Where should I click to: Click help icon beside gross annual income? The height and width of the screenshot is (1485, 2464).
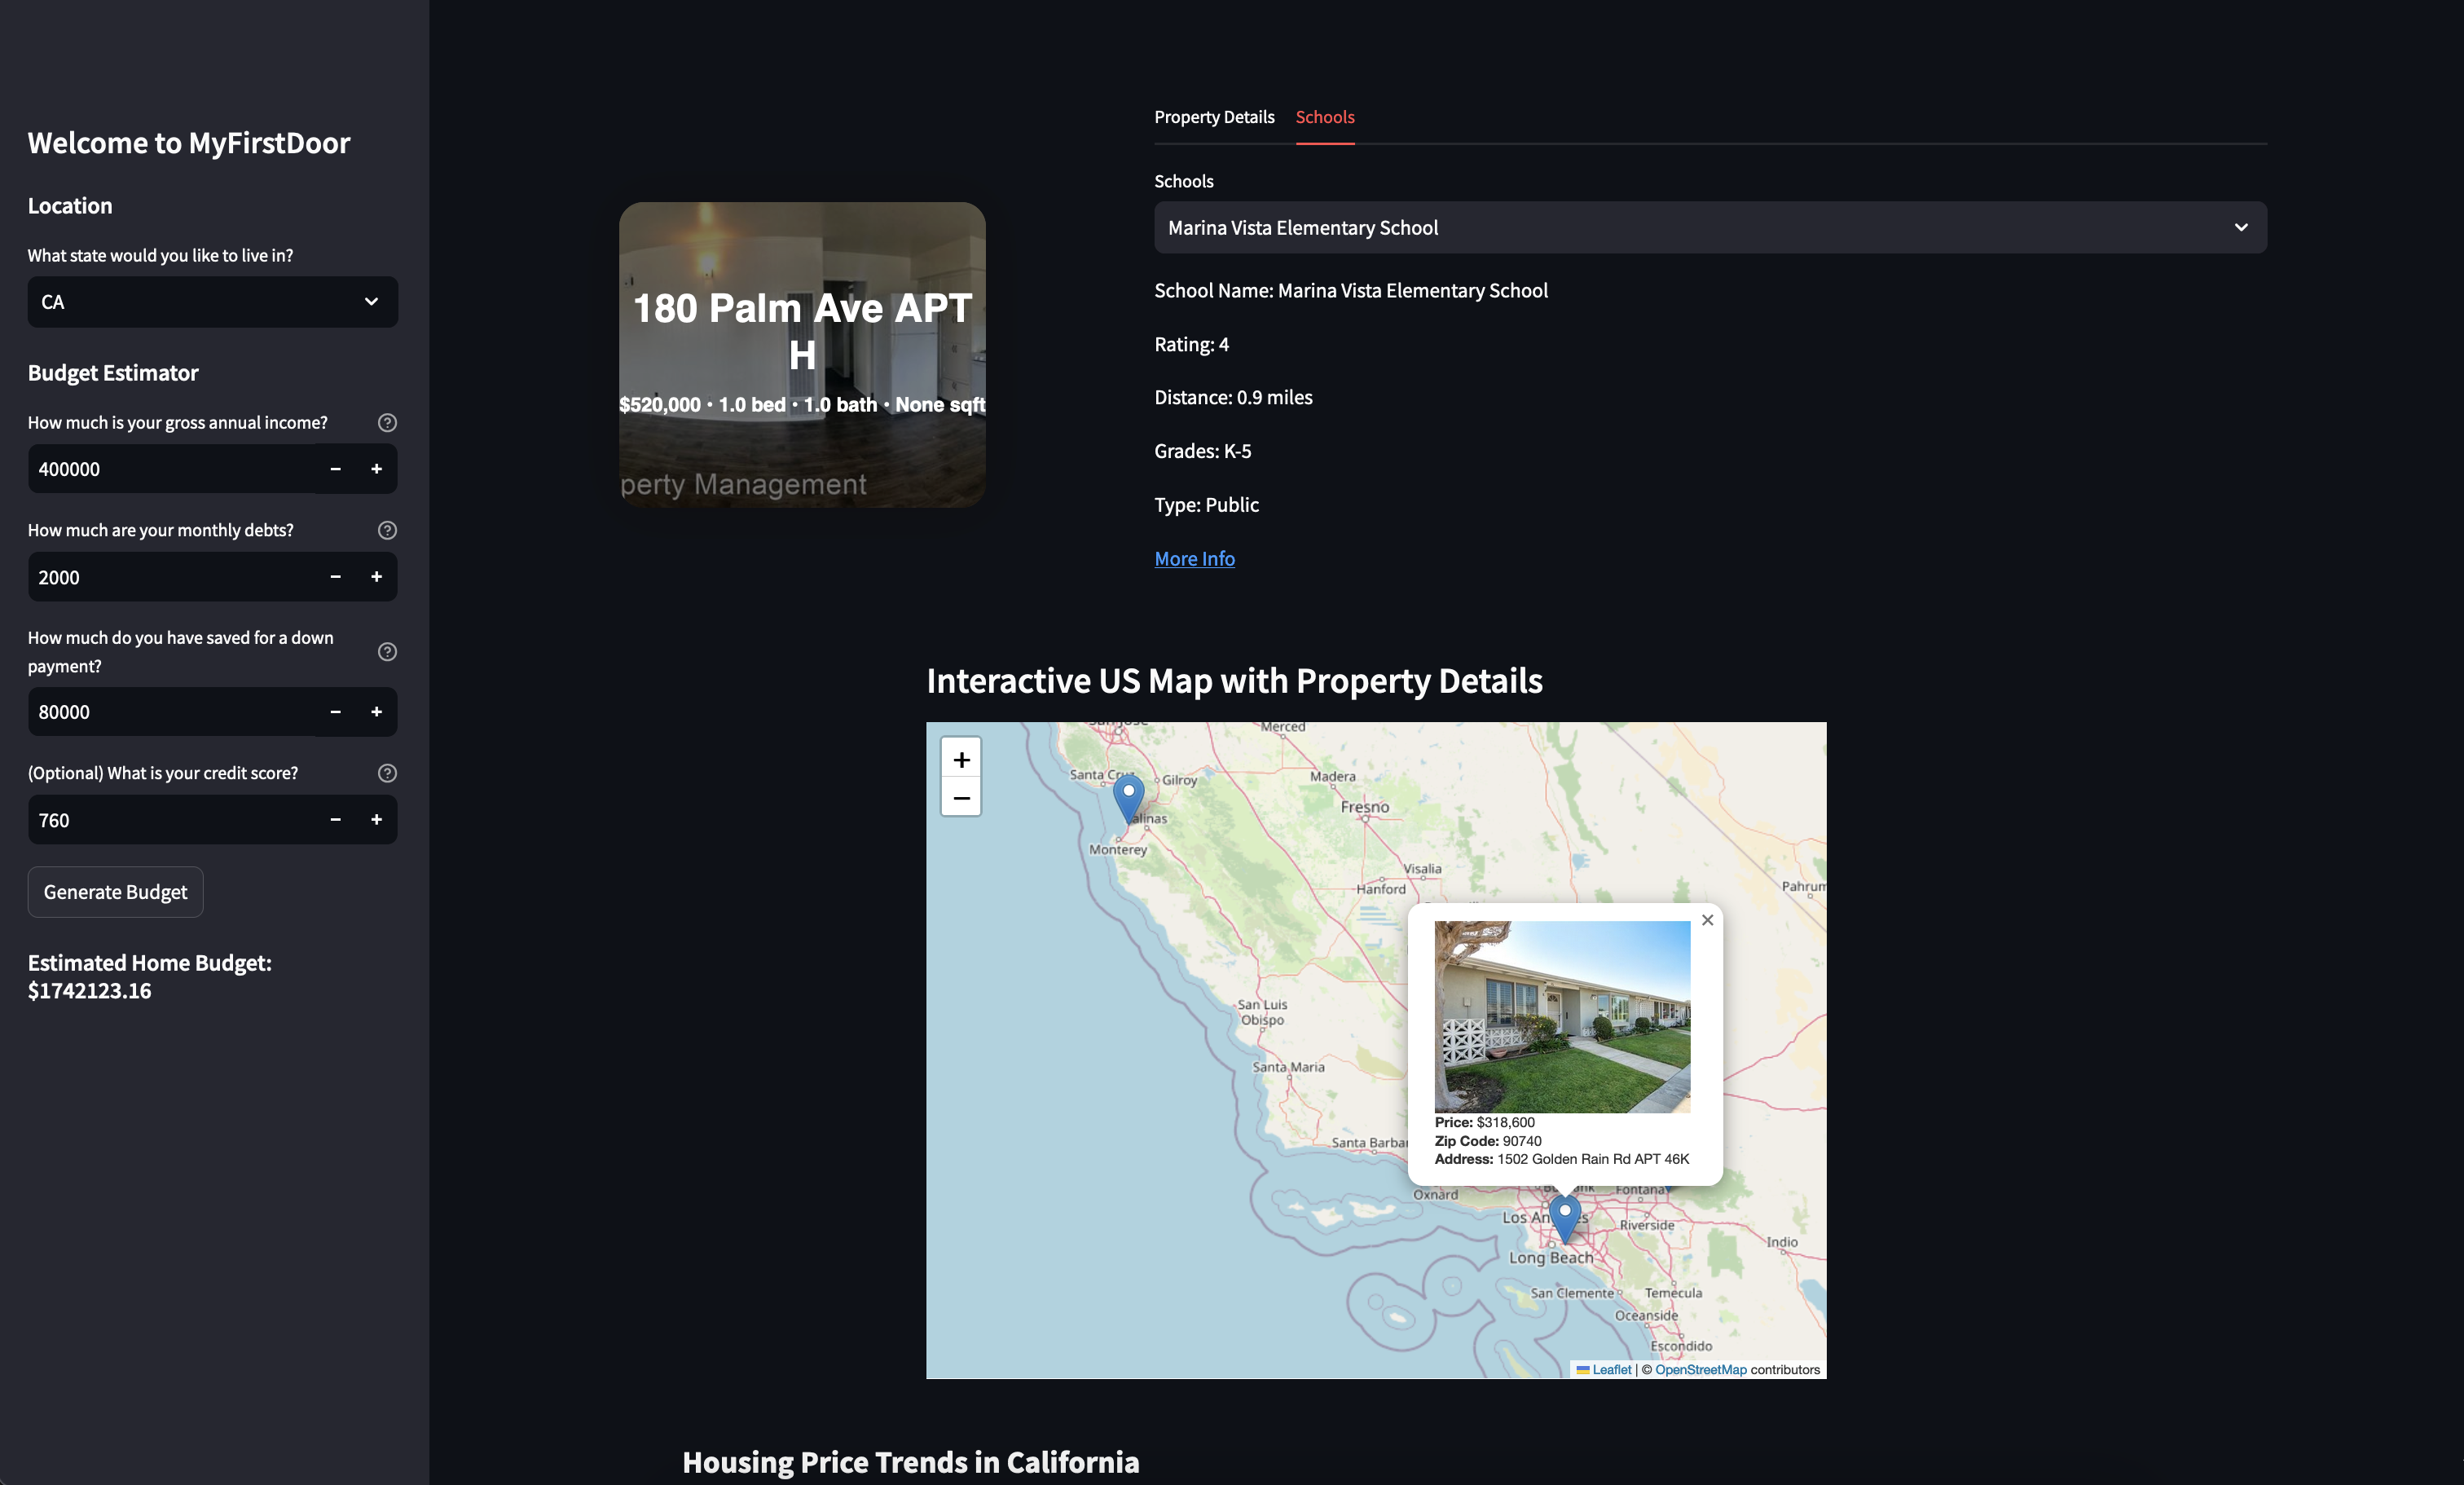(387, 422)
